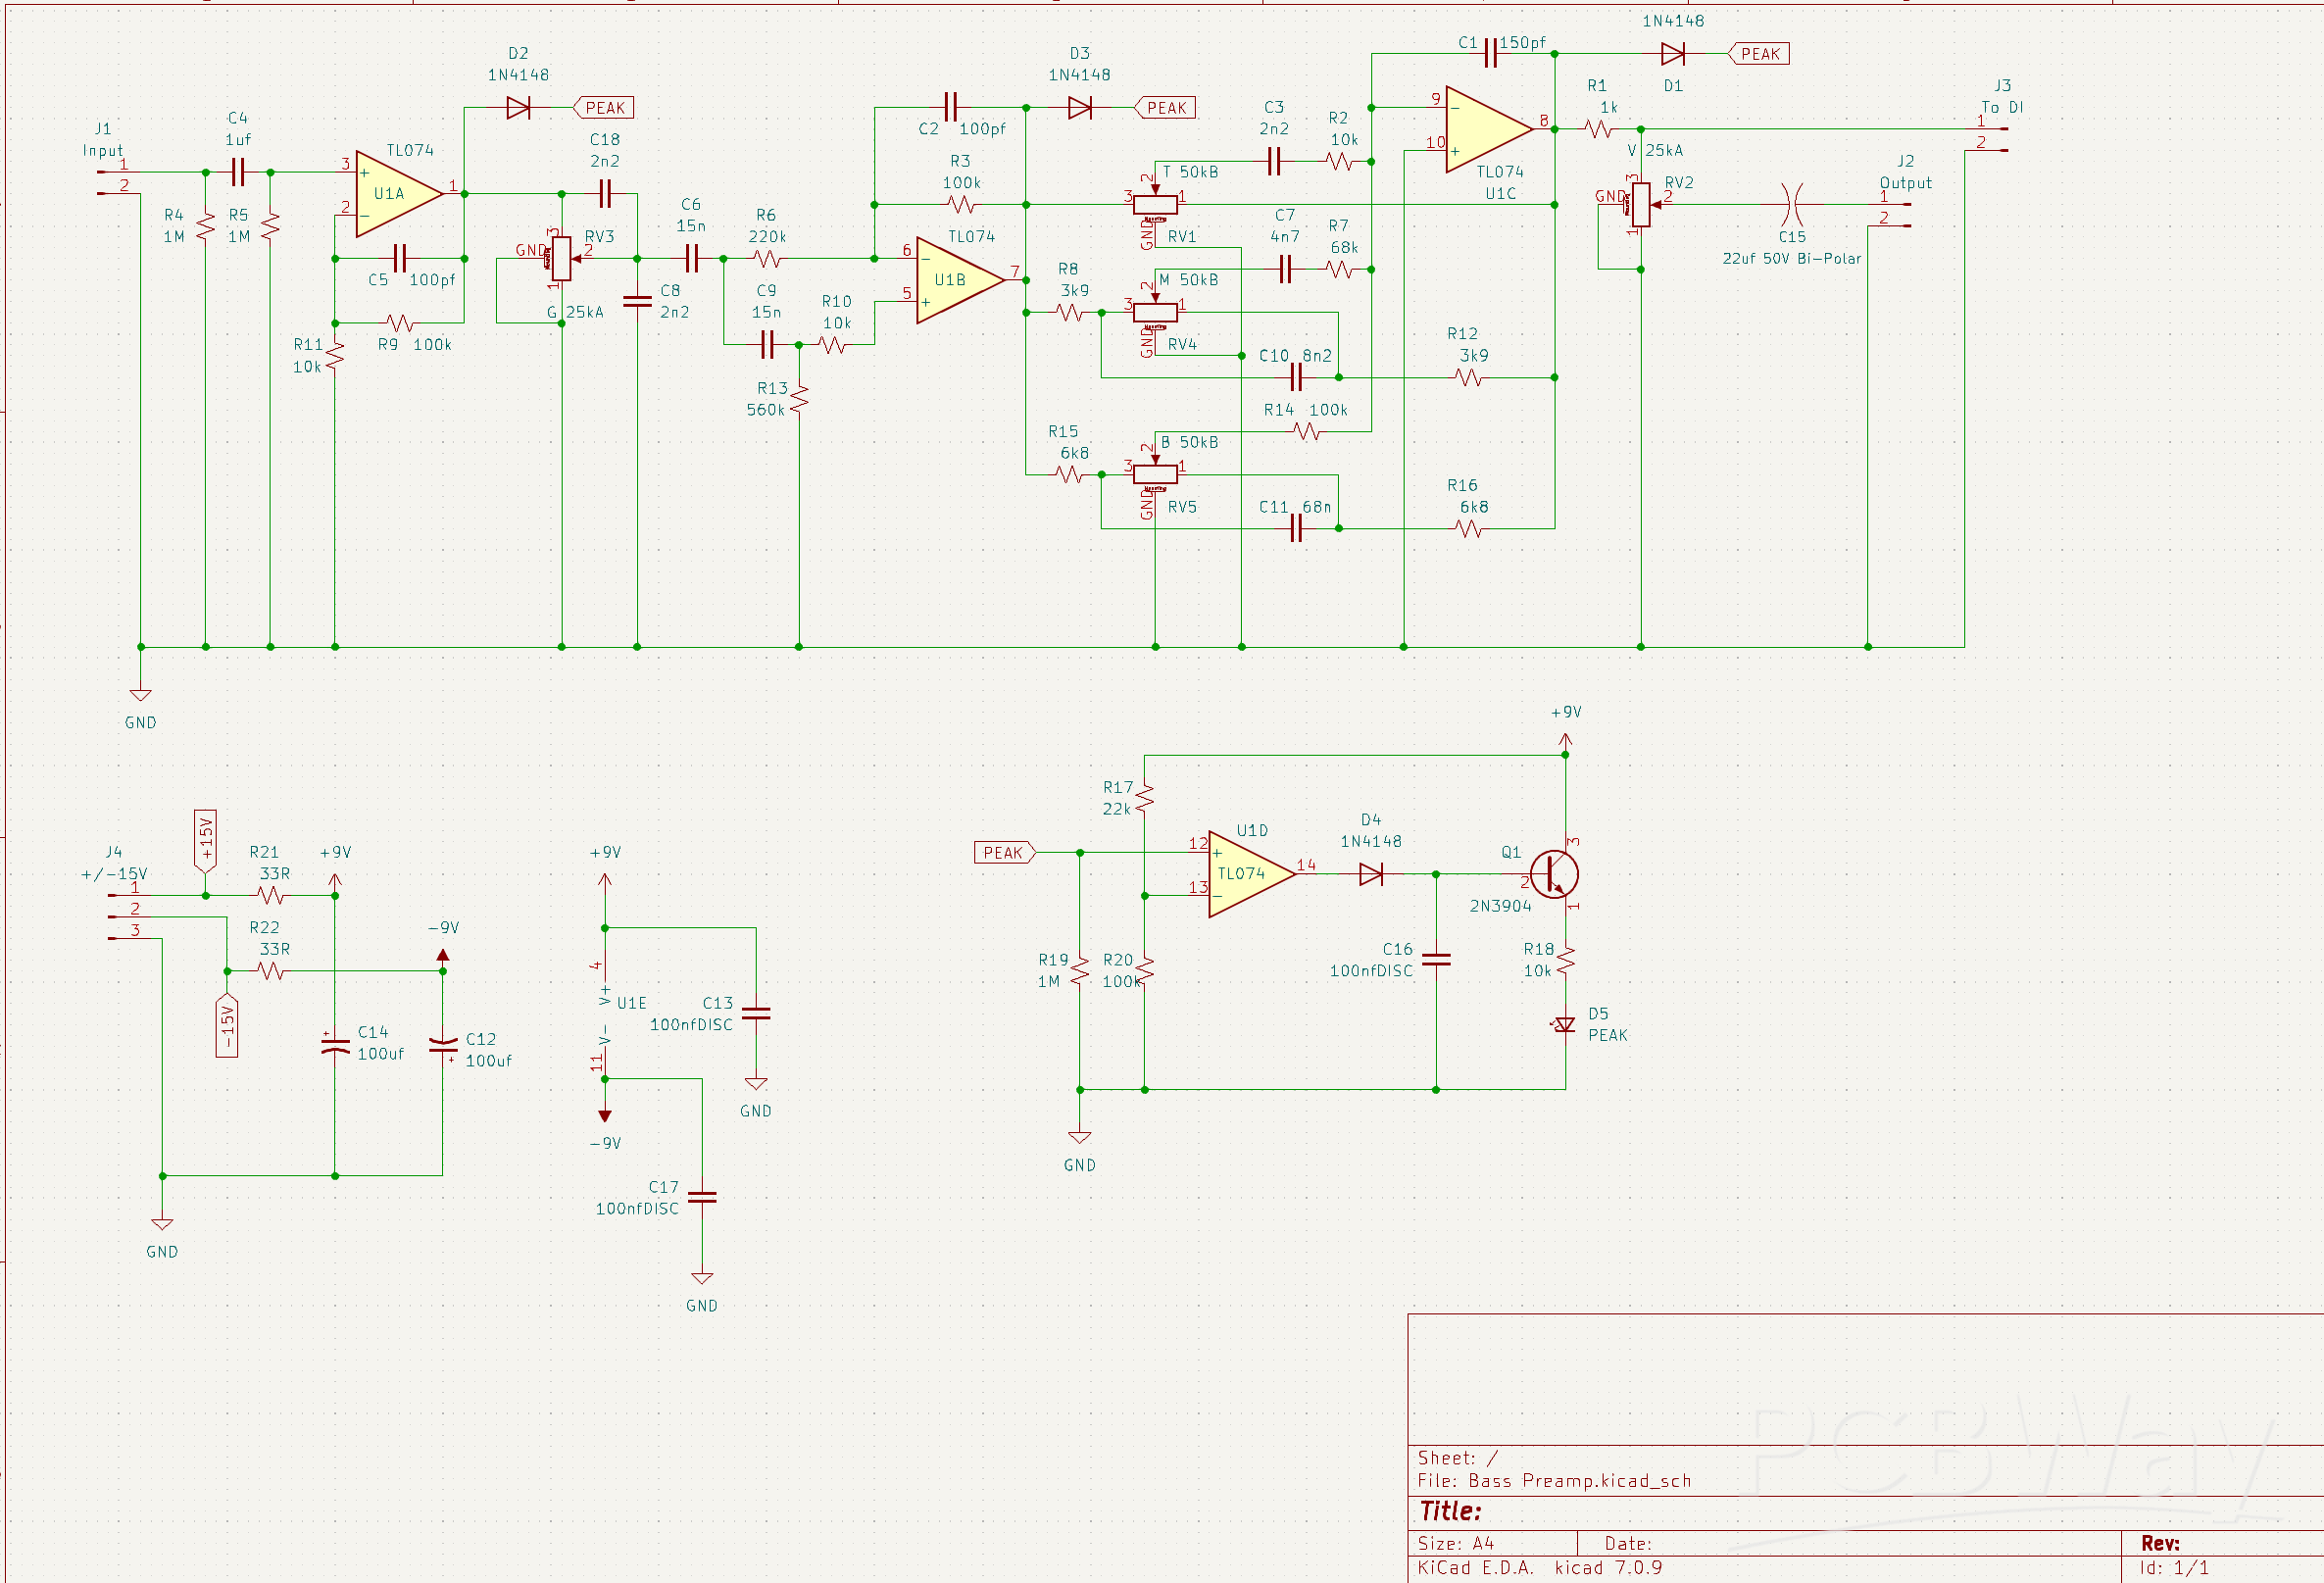Click the 'Id: 1/1' sheet number
Screen dimensions: 2324x1583
[2174, 1568]
